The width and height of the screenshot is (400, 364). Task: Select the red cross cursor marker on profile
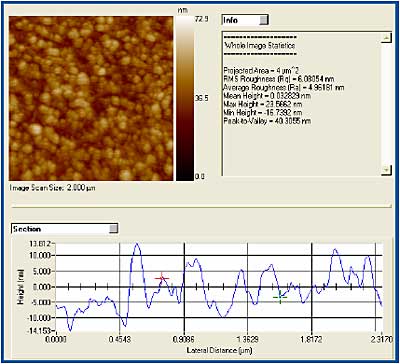(162, 278)
